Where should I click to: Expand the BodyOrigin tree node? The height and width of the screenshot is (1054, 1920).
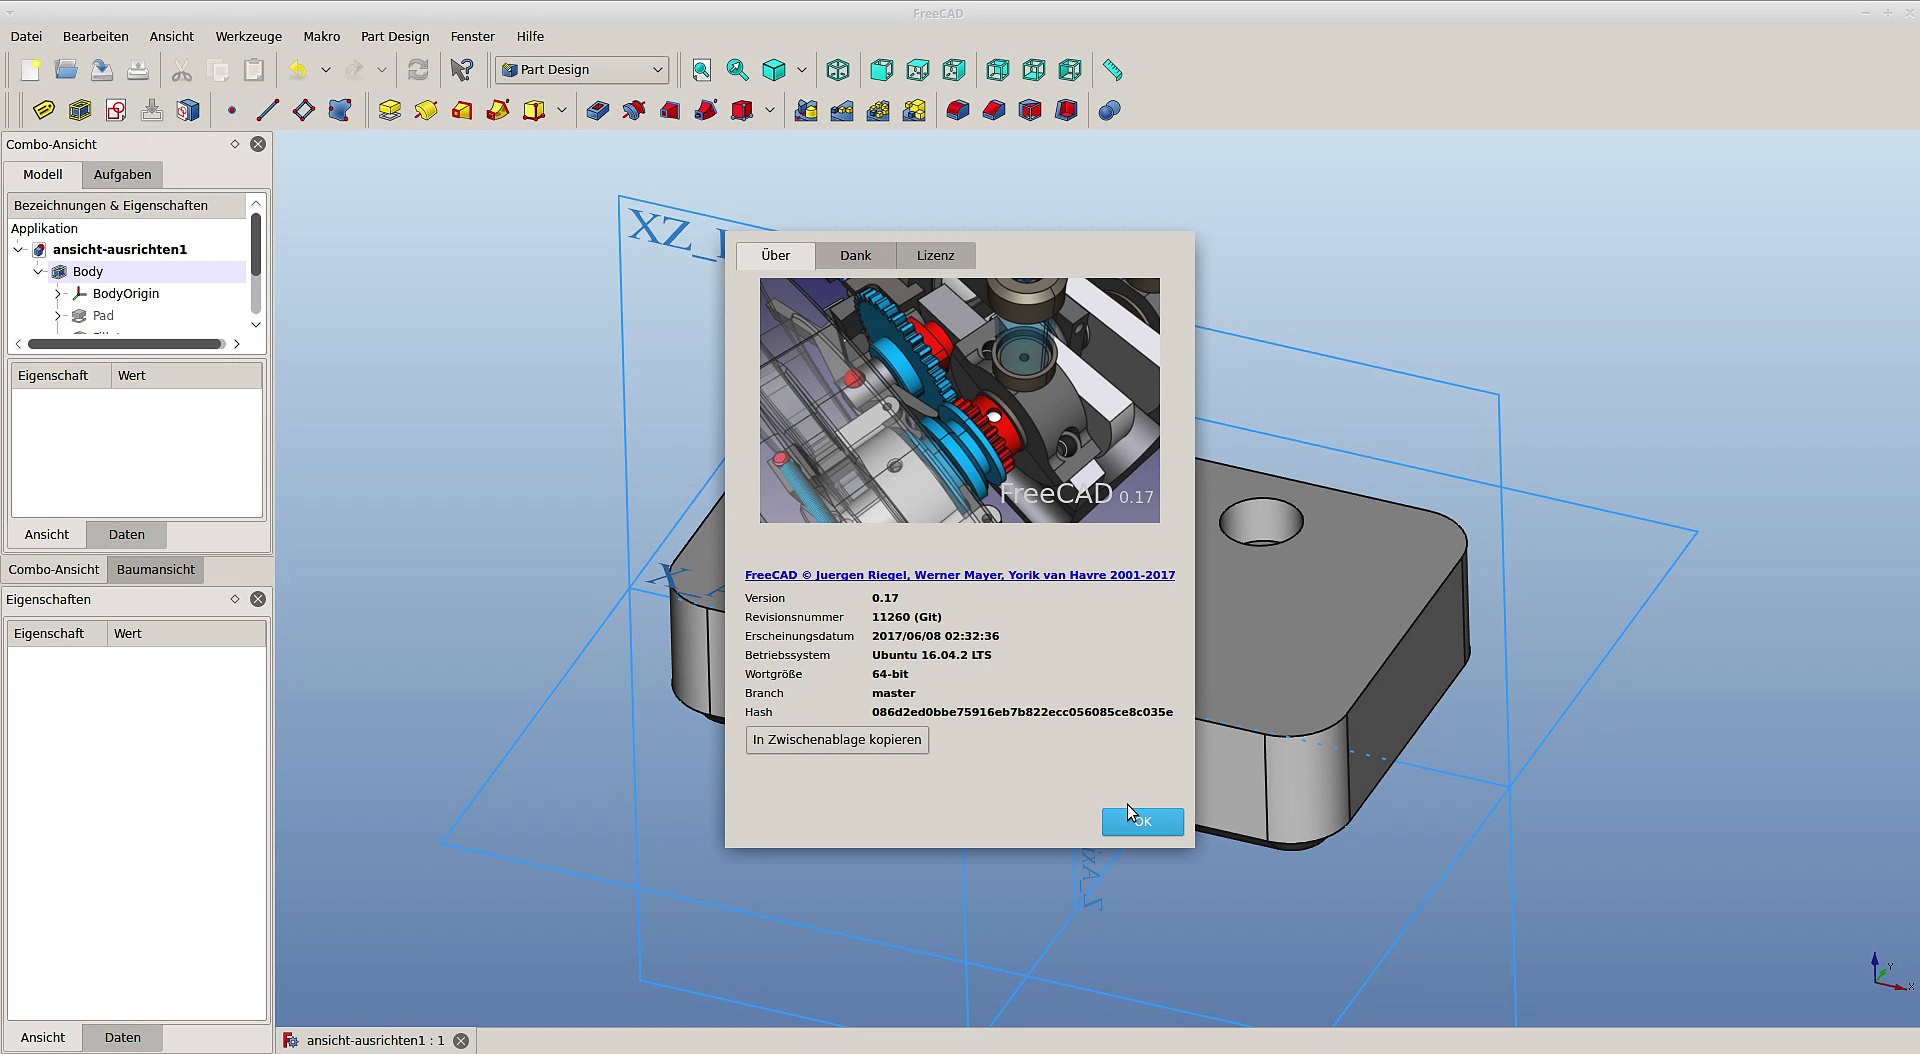(58, 294)
